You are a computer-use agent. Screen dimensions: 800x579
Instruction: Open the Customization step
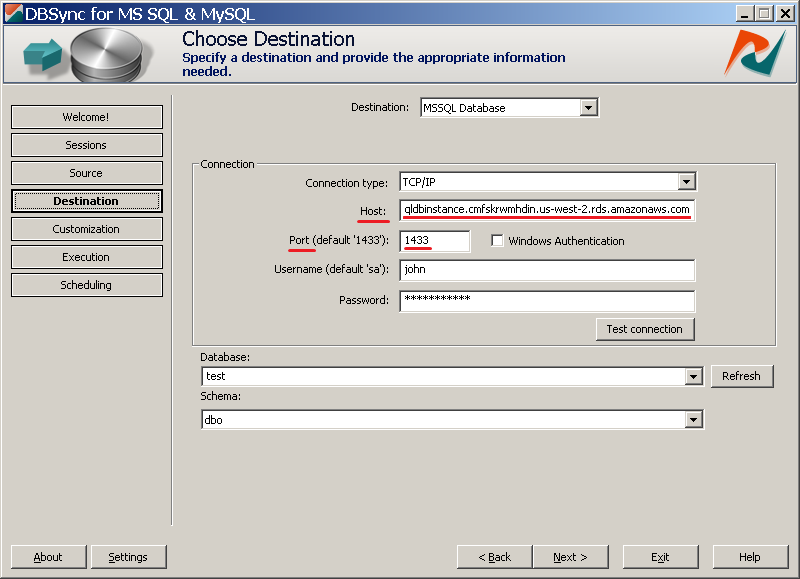click(x=86, y=229)
